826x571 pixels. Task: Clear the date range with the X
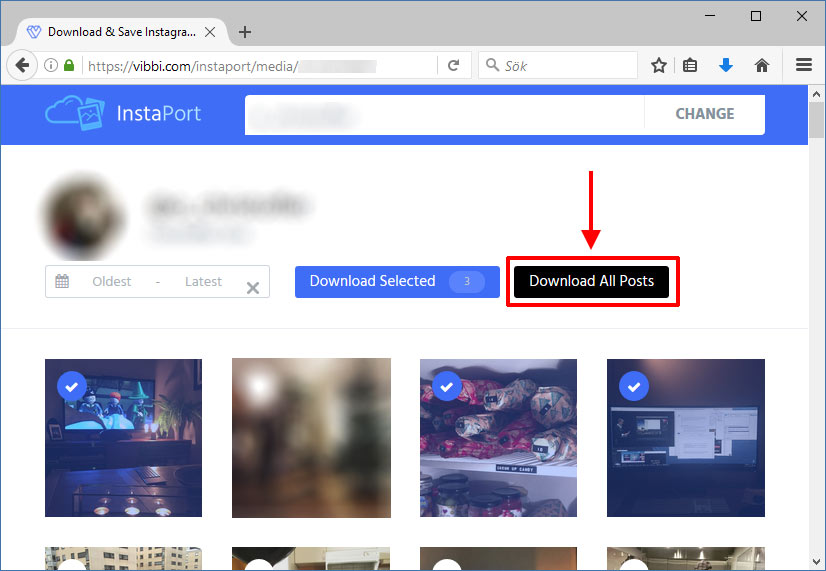[253, 288]
